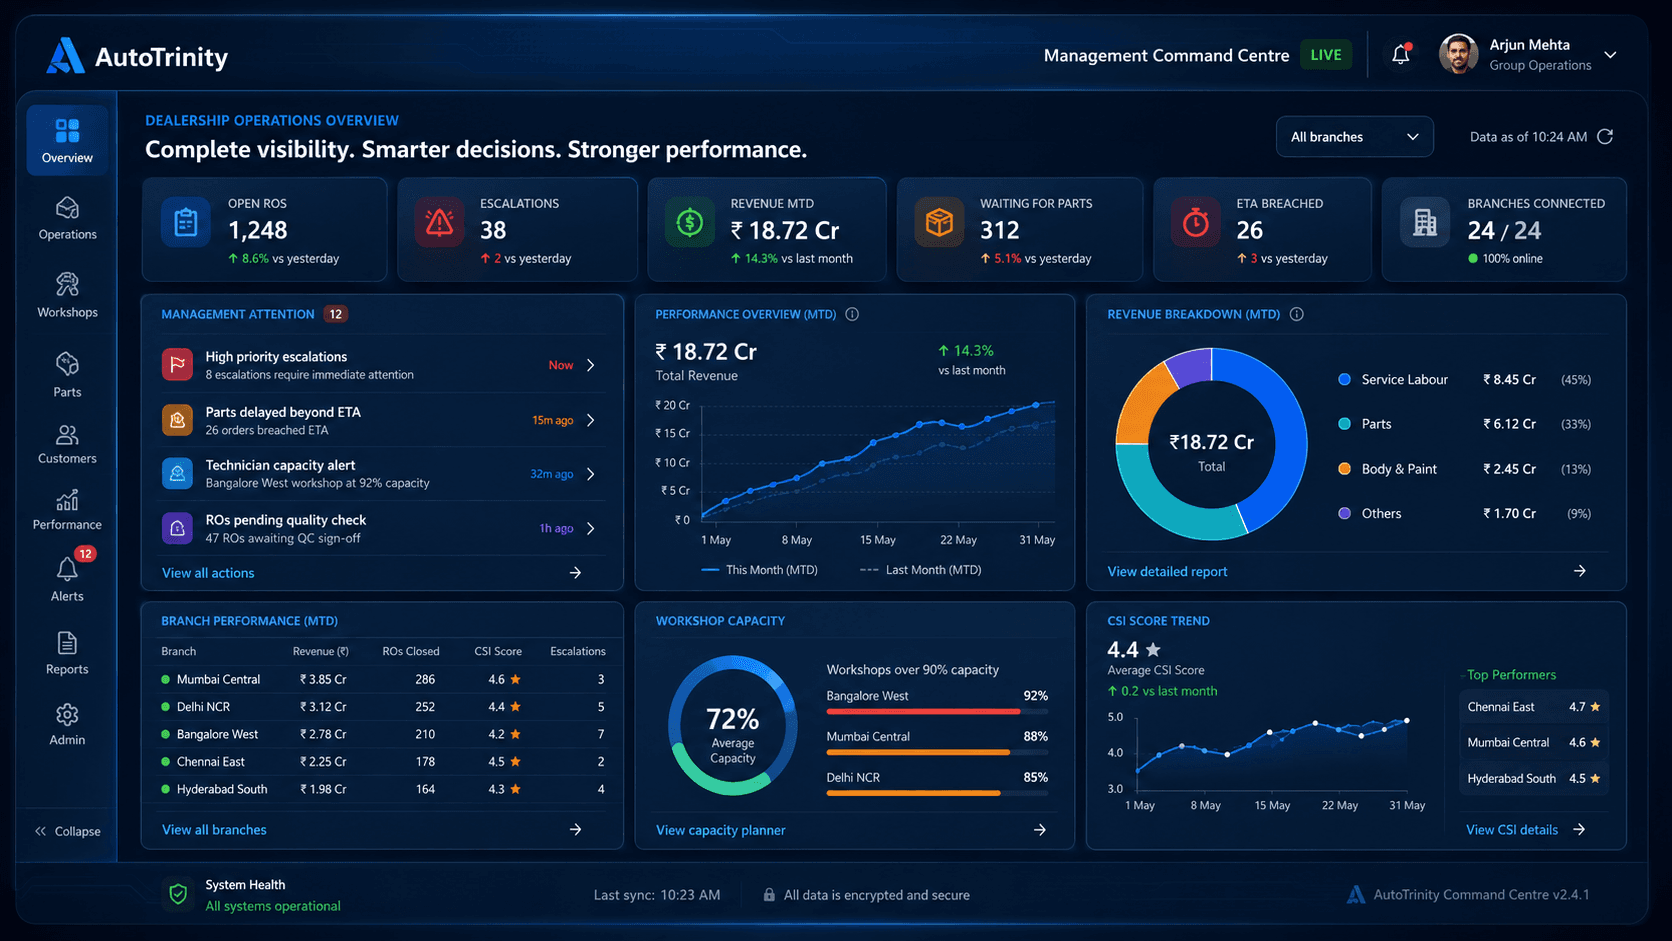The width and height of the screenshot is (1672, 941).
Task: Expand the Arjun Mehta user menu chevron
Action: pyautogui.click(x=1610, y=55)
